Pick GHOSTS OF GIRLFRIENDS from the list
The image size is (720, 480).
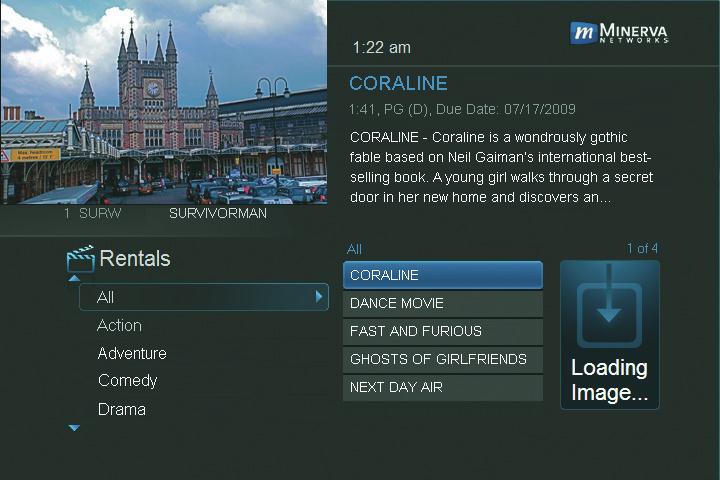(x=442, y=359)
